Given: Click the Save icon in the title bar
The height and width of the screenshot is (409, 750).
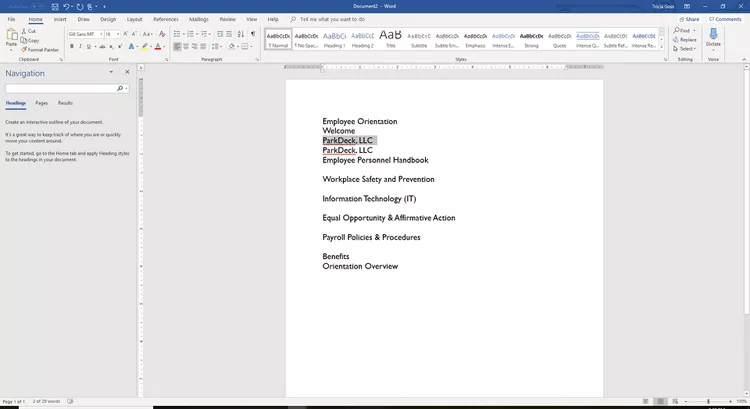Looking at the screenshot, I should 55,7.
